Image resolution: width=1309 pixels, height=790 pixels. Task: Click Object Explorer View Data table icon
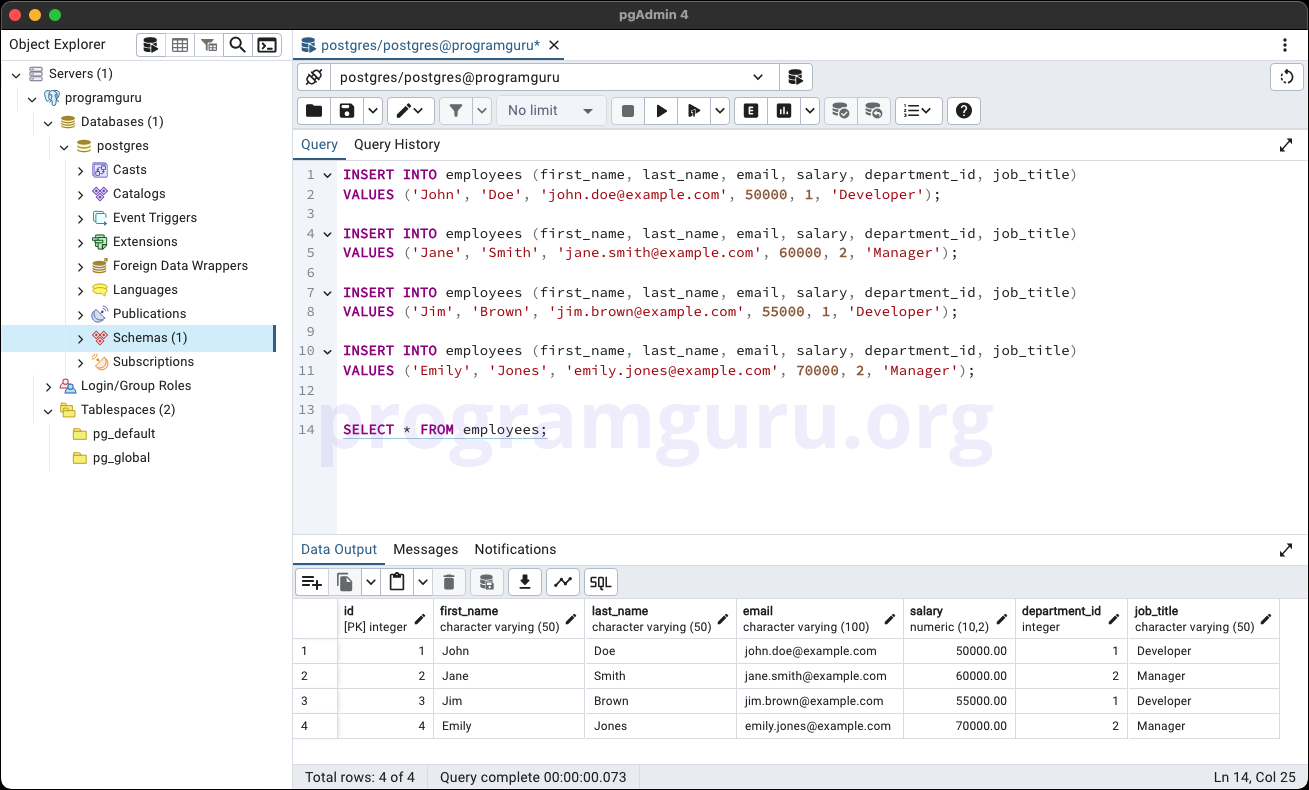click(x=180, y=45)
